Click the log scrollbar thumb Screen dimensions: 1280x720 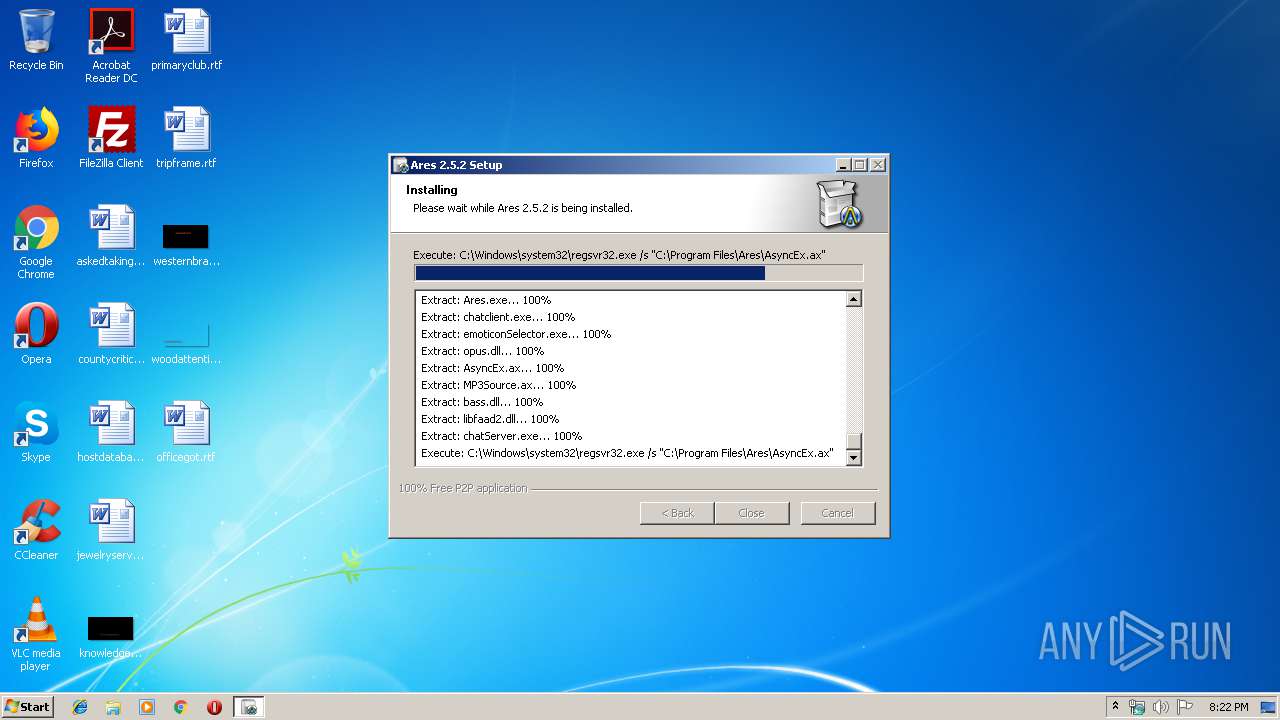pos(853,442)
